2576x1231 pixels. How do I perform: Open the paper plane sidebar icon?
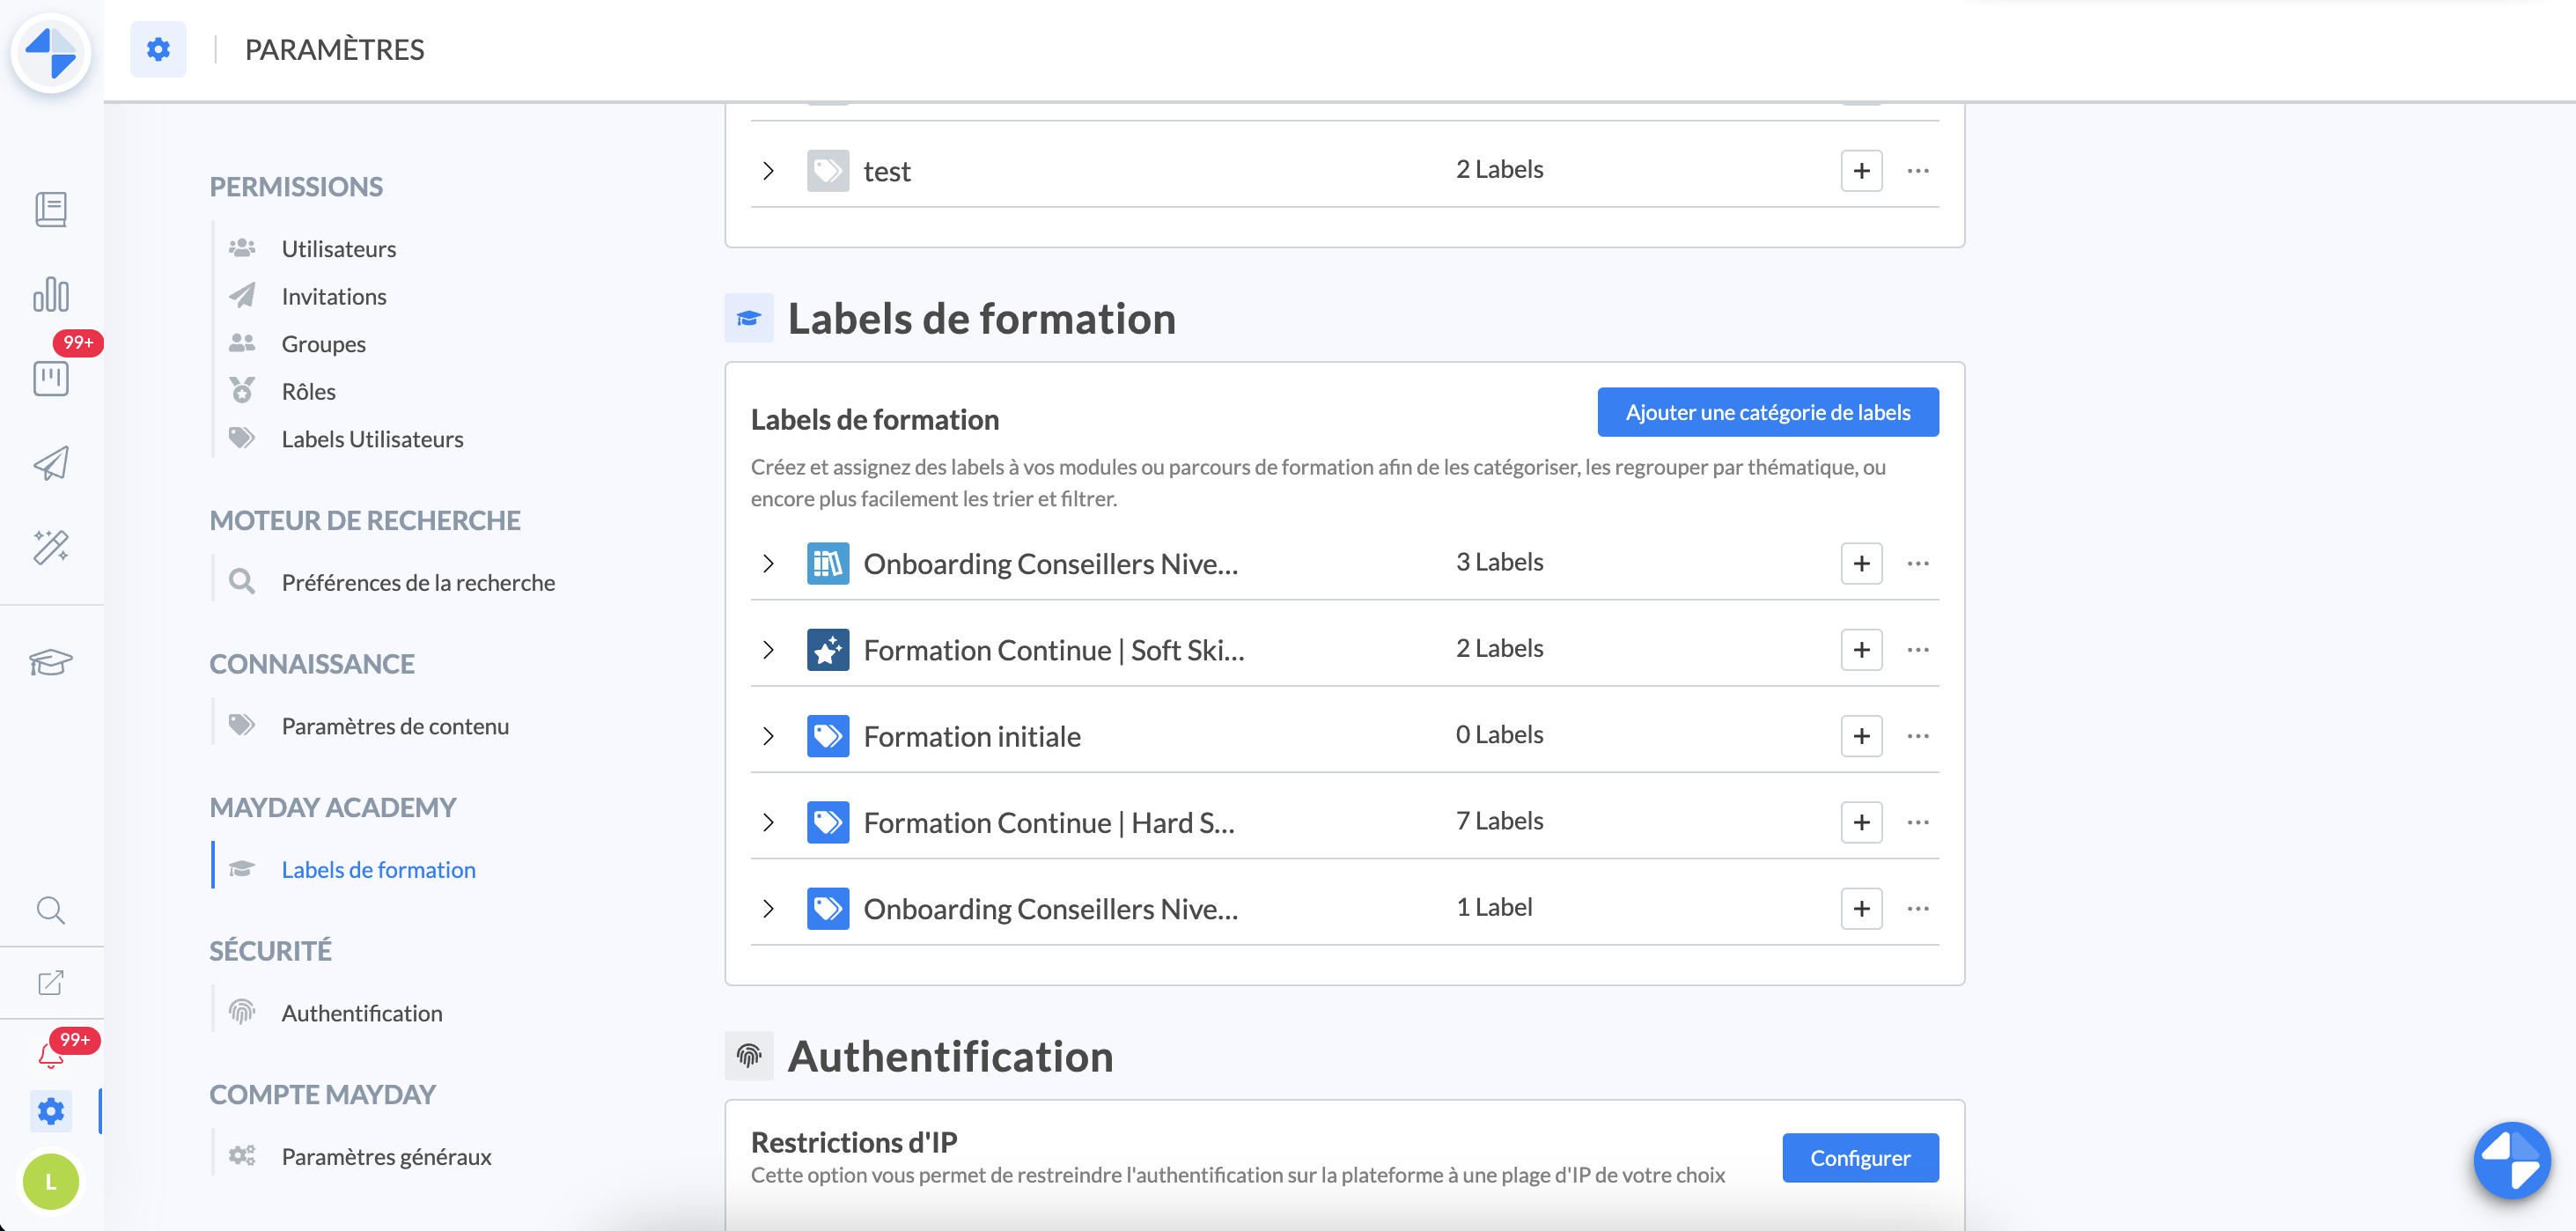click(51, 463)
